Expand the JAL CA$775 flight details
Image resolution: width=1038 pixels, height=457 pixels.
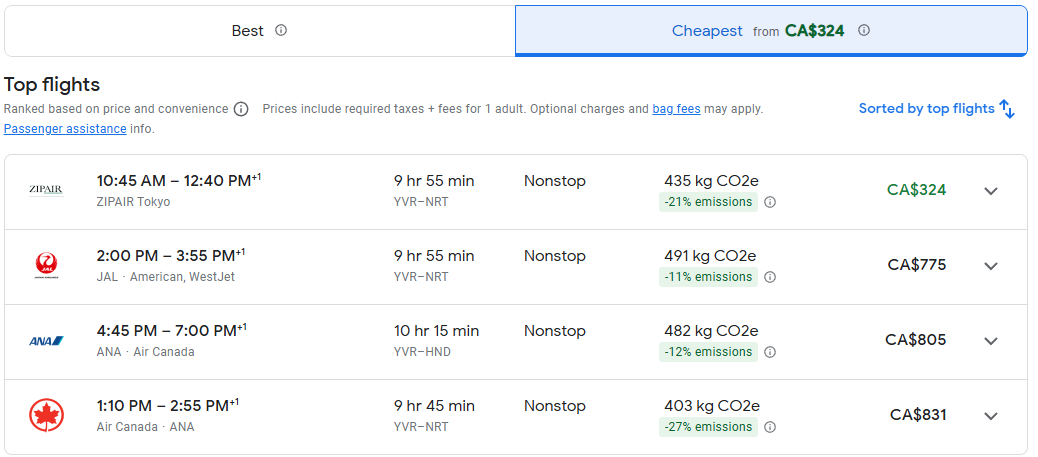pyautogui.click(x=990, y=266)
